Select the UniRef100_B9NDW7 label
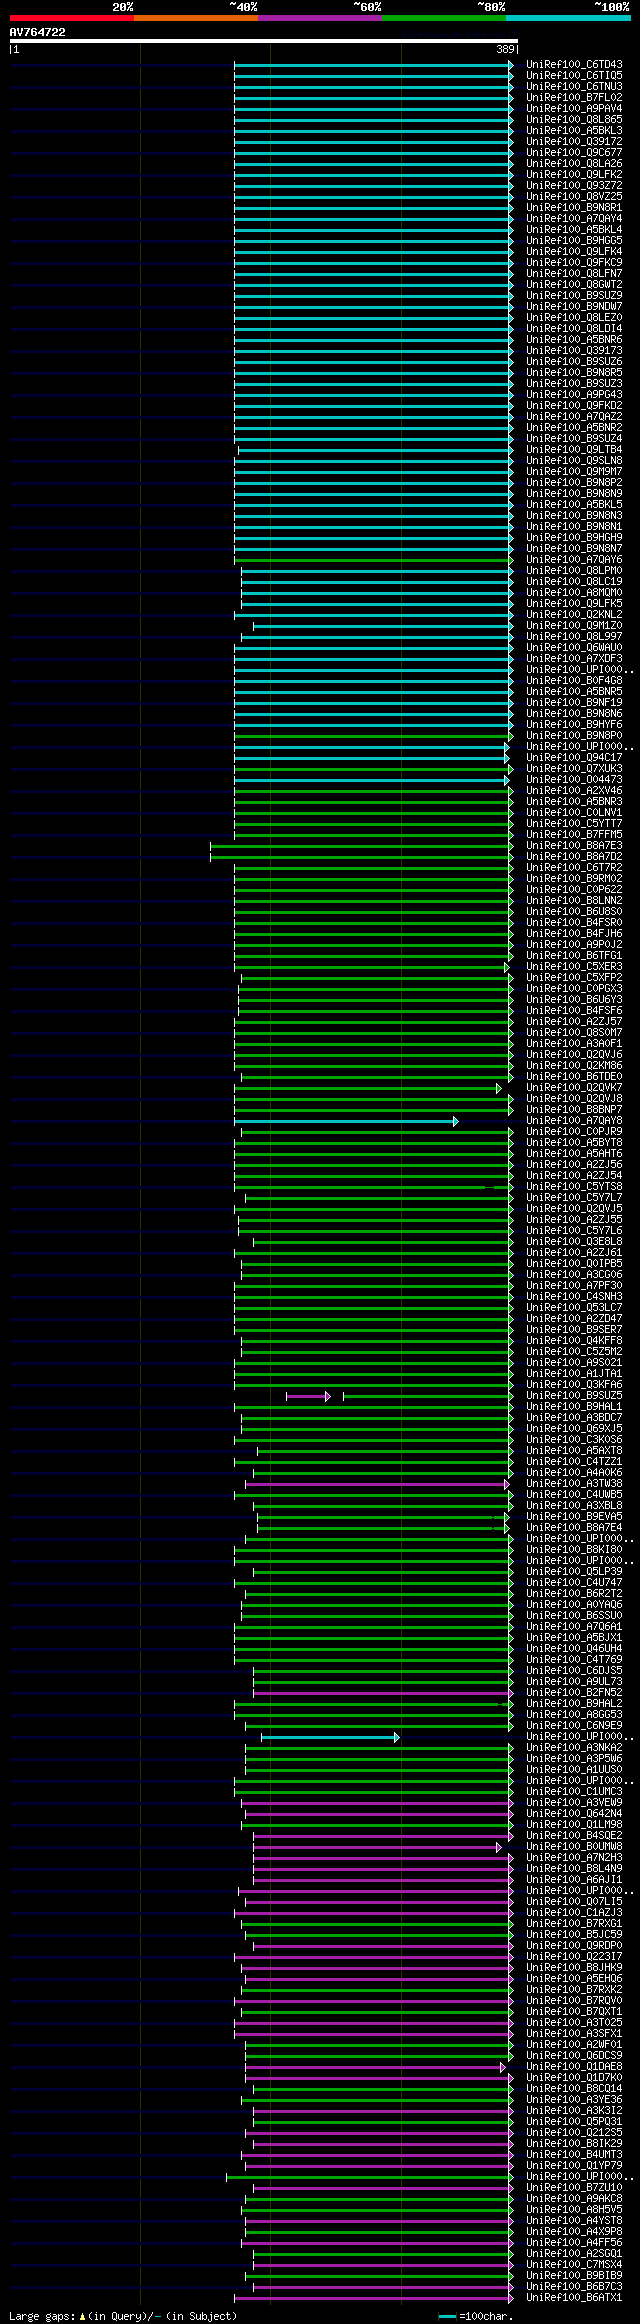 click(574, 307)
